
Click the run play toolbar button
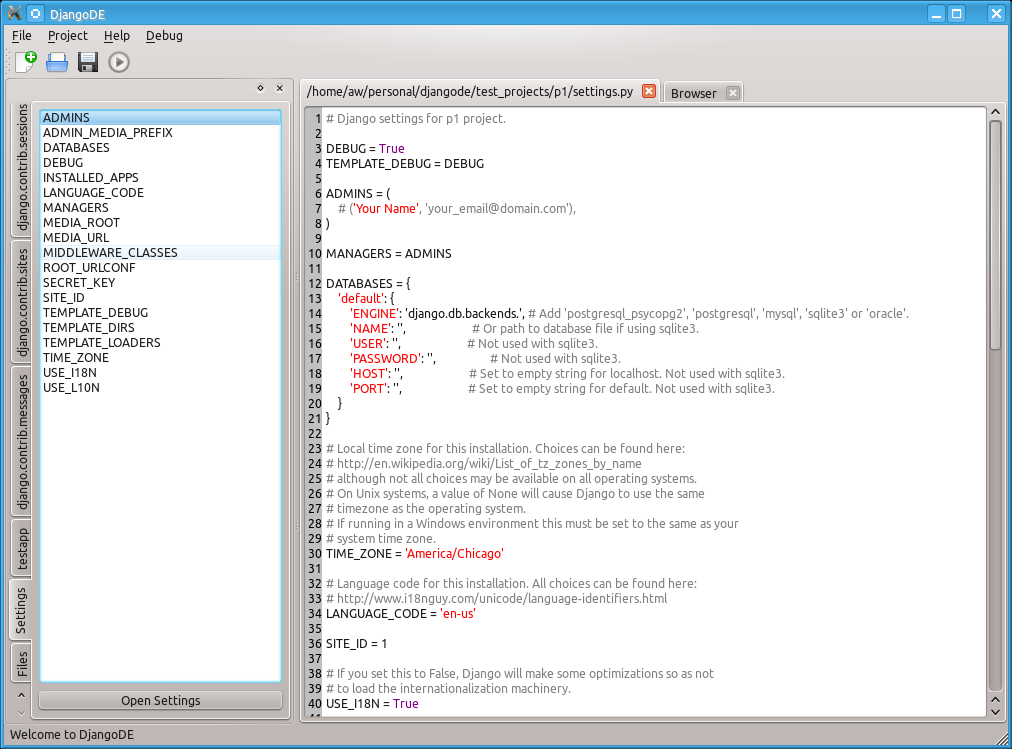[119, 62]
